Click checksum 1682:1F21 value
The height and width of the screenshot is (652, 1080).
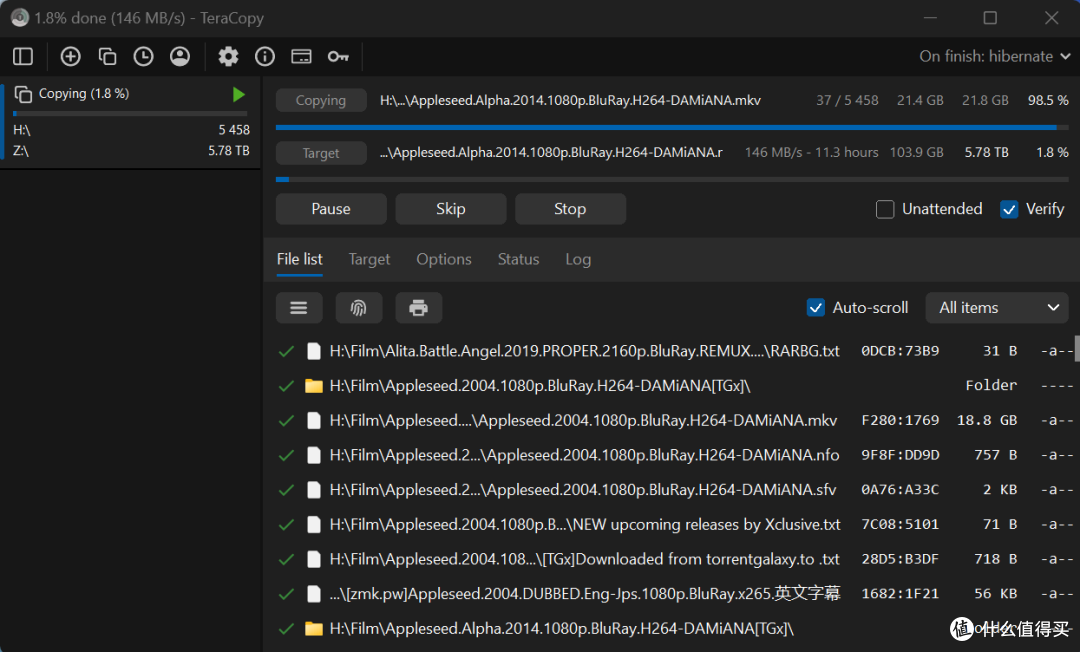point(900,593)
